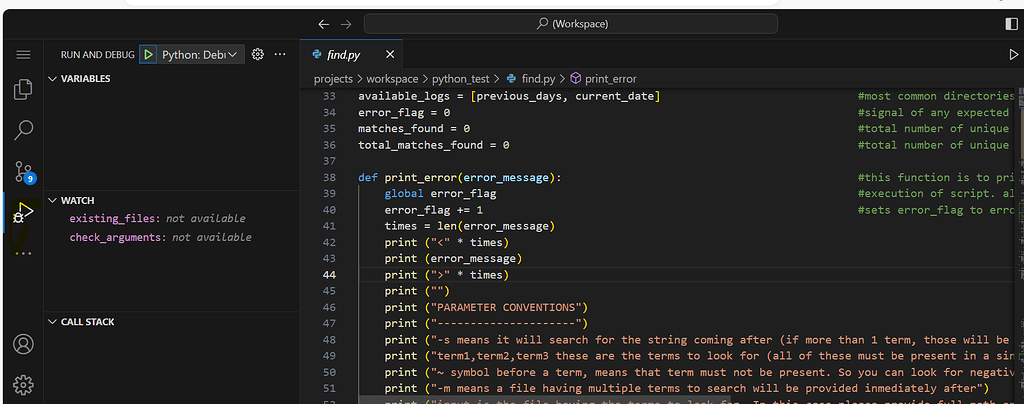
Task: Open launch.json with gear icon
Action: click(x=257, y=54)
